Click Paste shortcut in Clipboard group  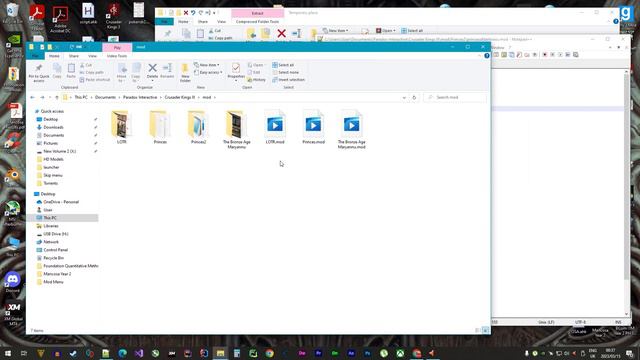coord(95,80)
